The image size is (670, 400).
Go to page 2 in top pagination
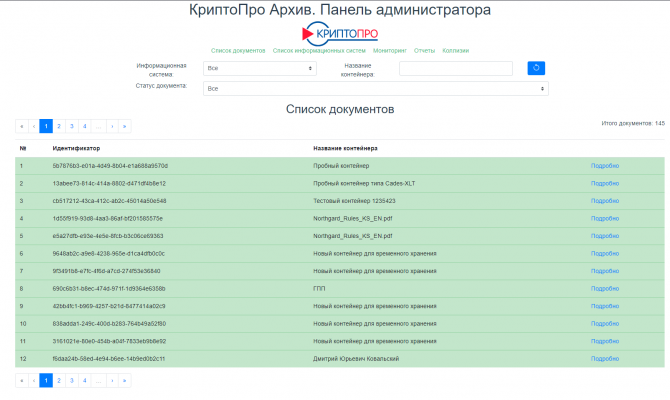pyautogui.click(x=59, y=126)
